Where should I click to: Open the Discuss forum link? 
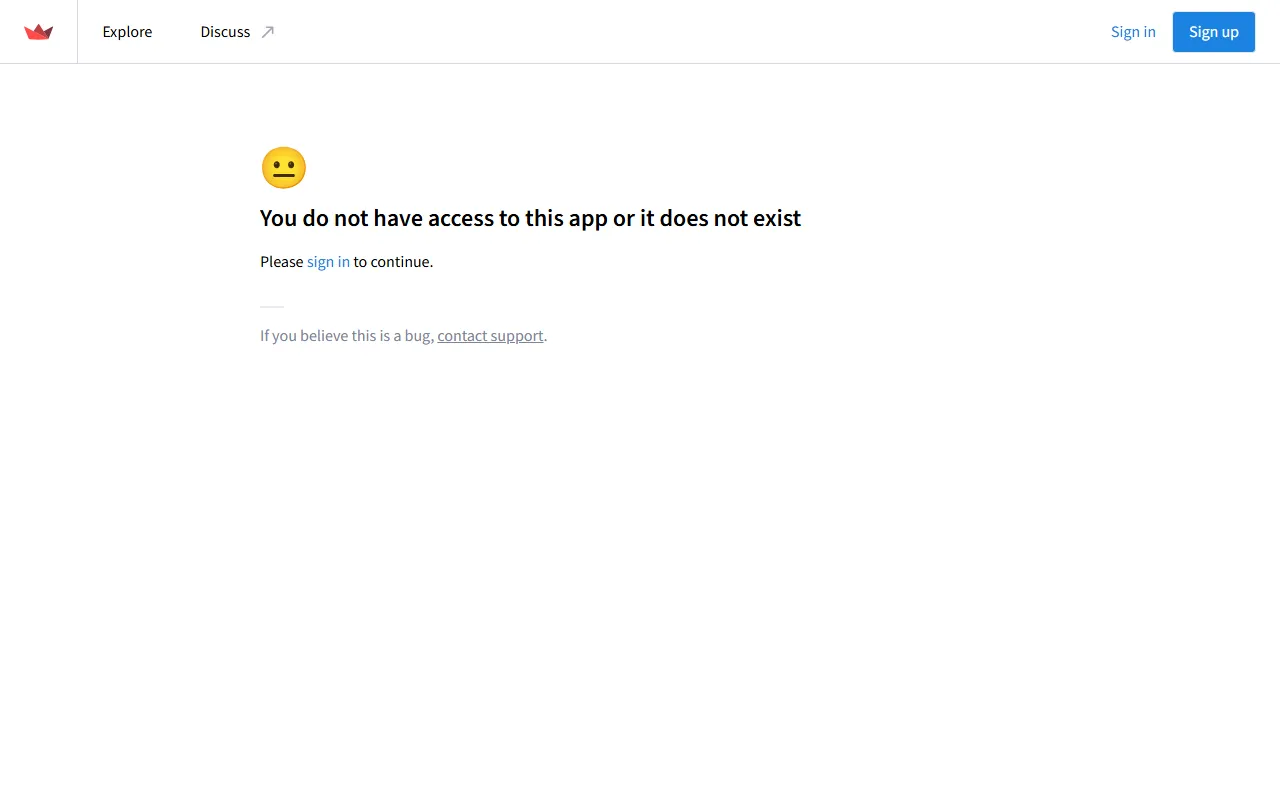point(225,32)
